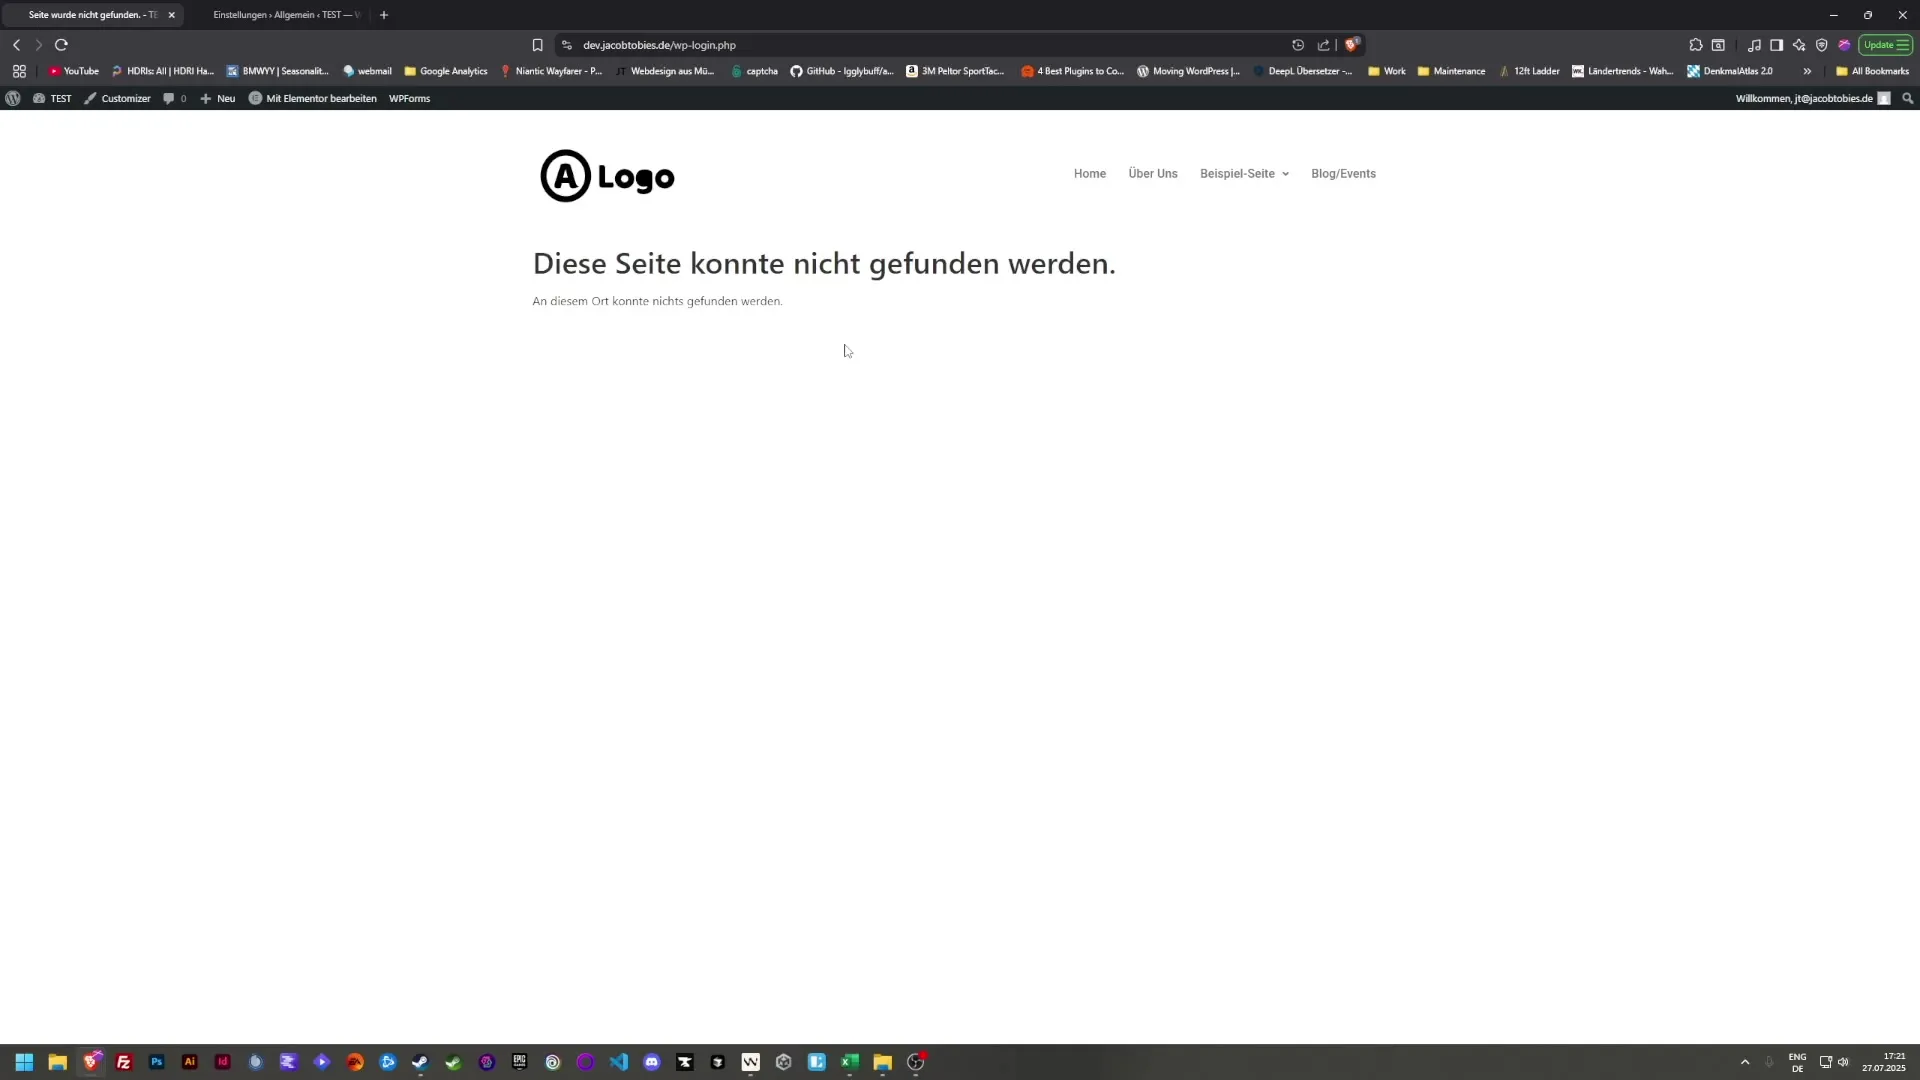This screenshot has height=1080, width=1920.
Task: Expand the Beispiel-Seite submenu chevron
Action: 1286,173
